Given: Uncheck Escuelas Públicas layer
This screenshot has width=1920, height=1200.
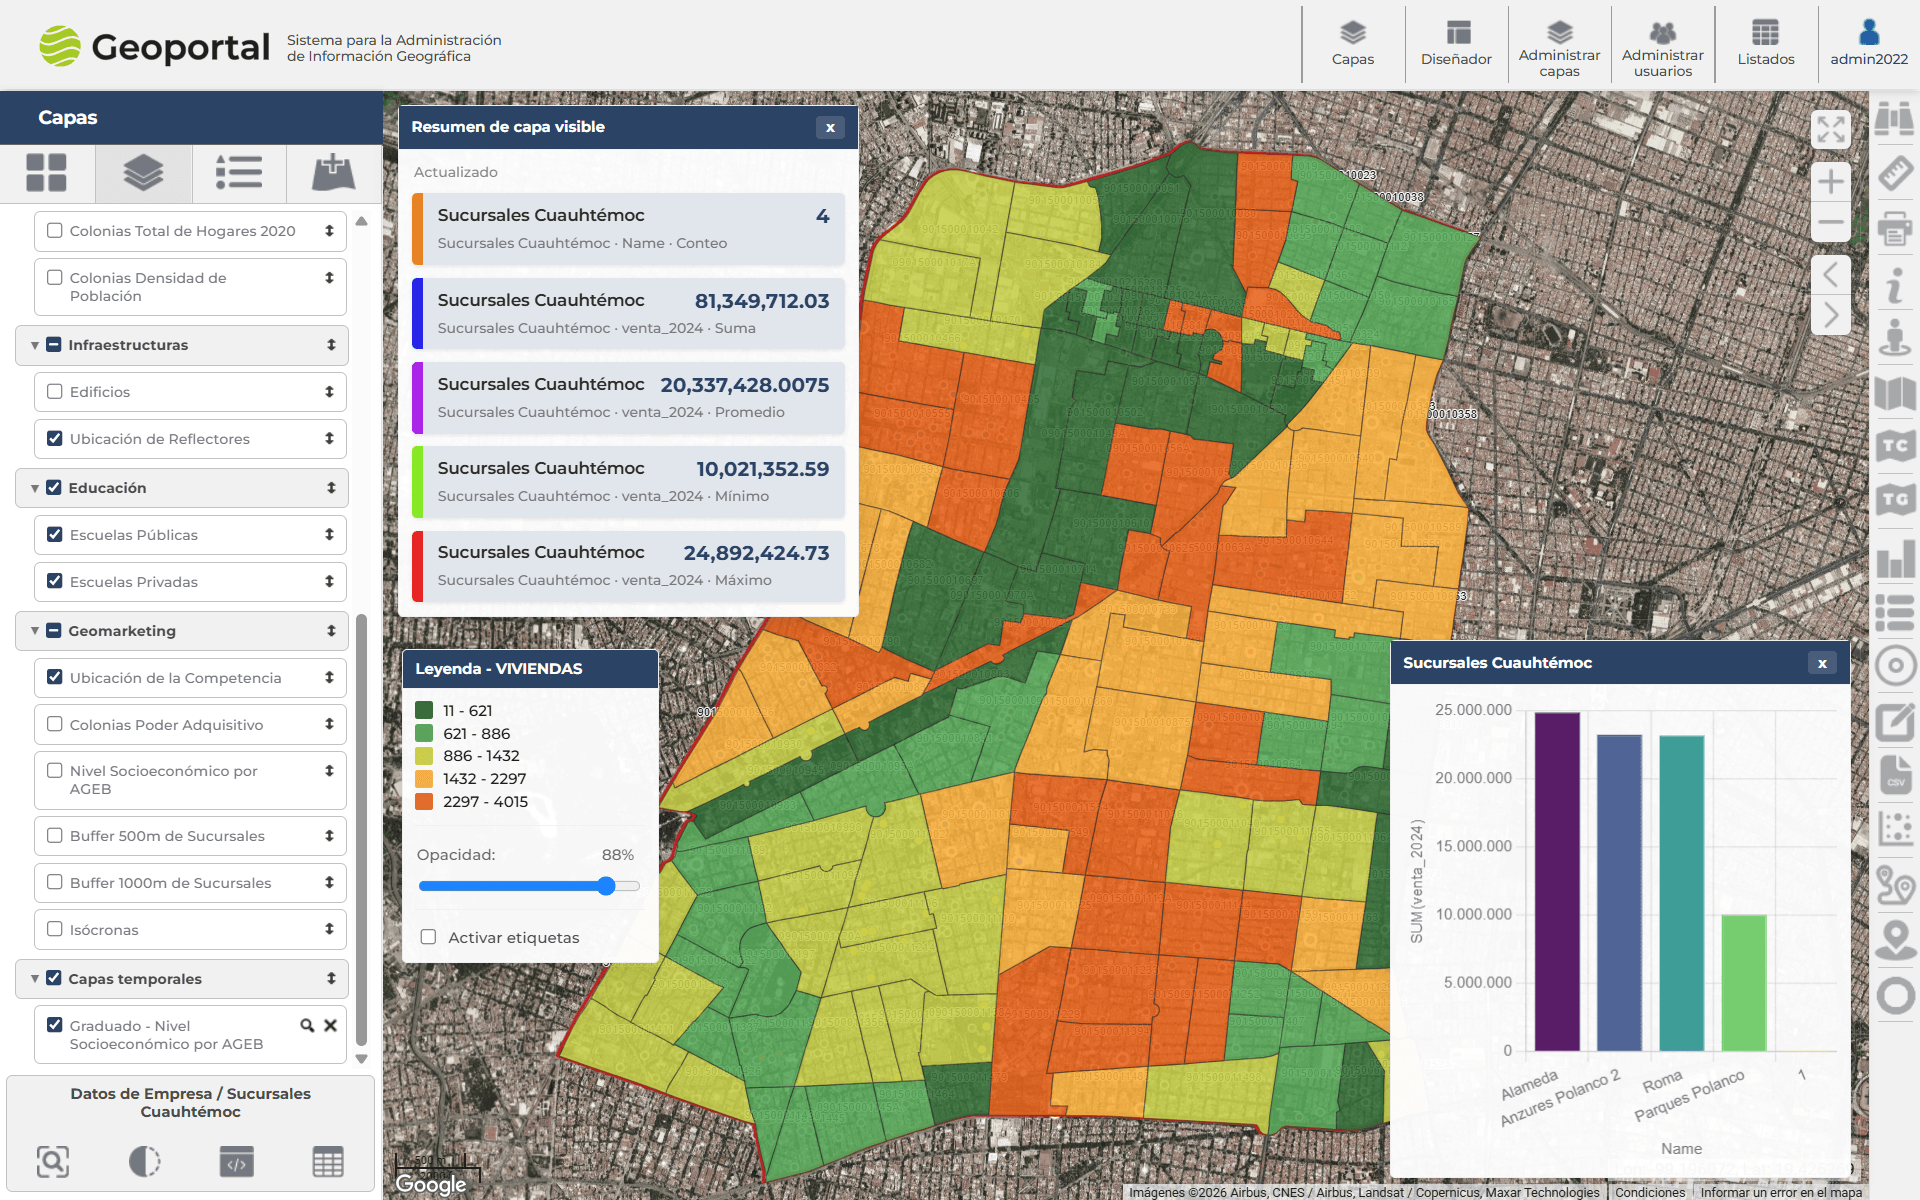Looking at the screenshot, I should 55,534.
